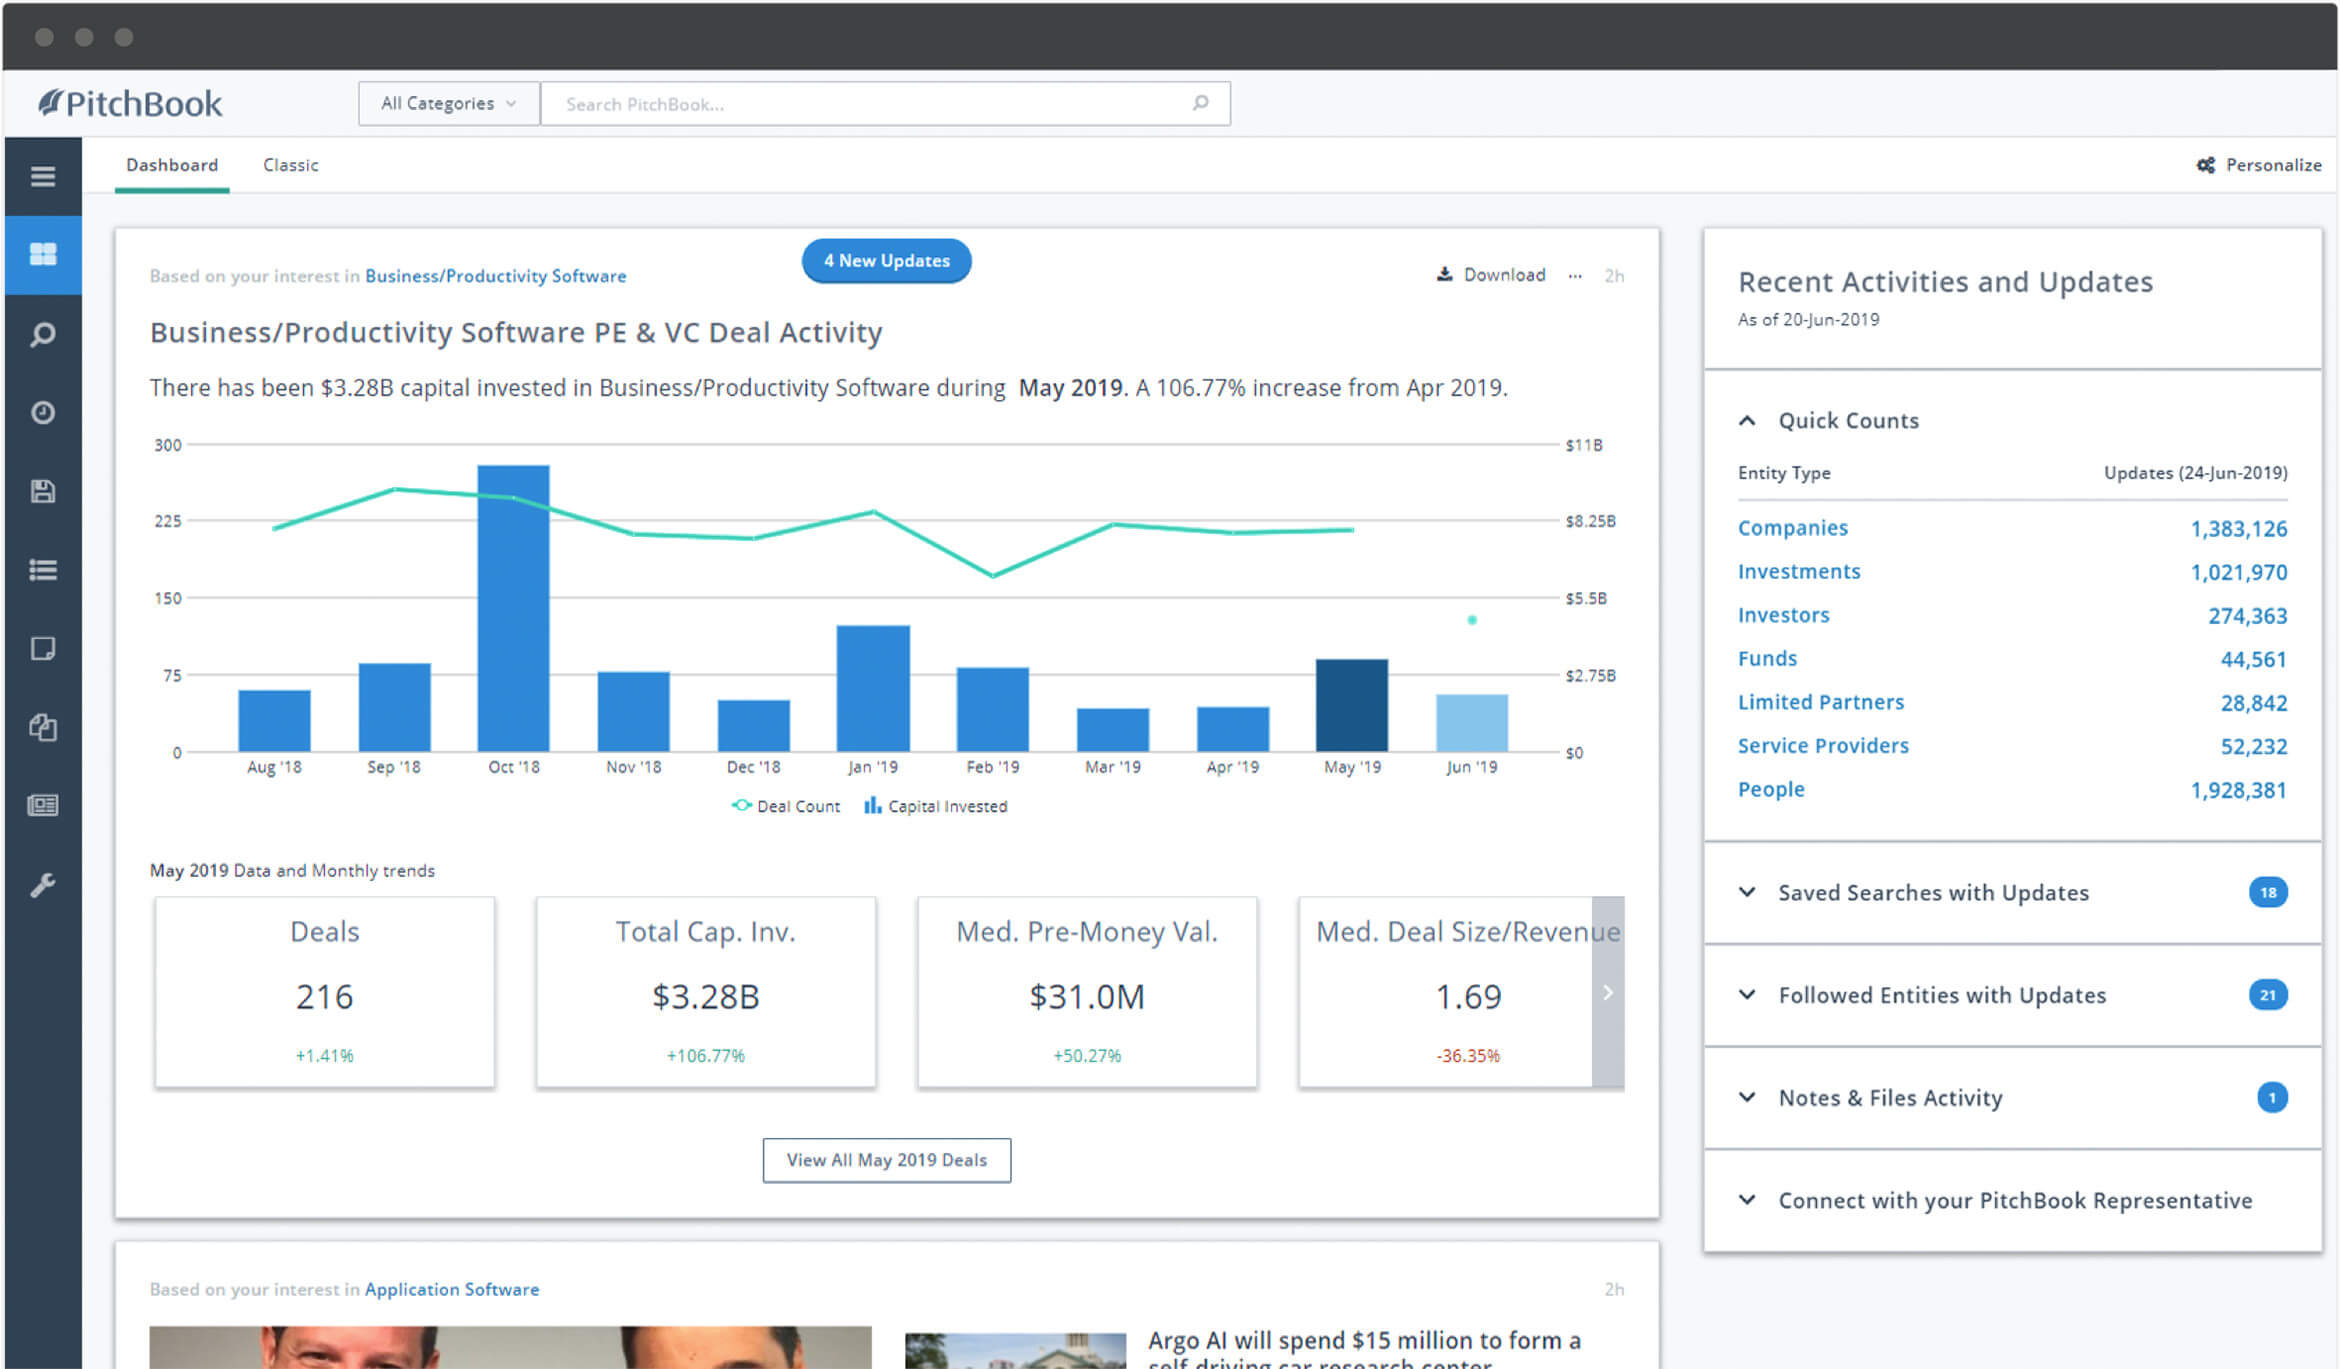Open the history clock icon in sidebar
2340x1369 pixels.
click(x=43, y=412)
